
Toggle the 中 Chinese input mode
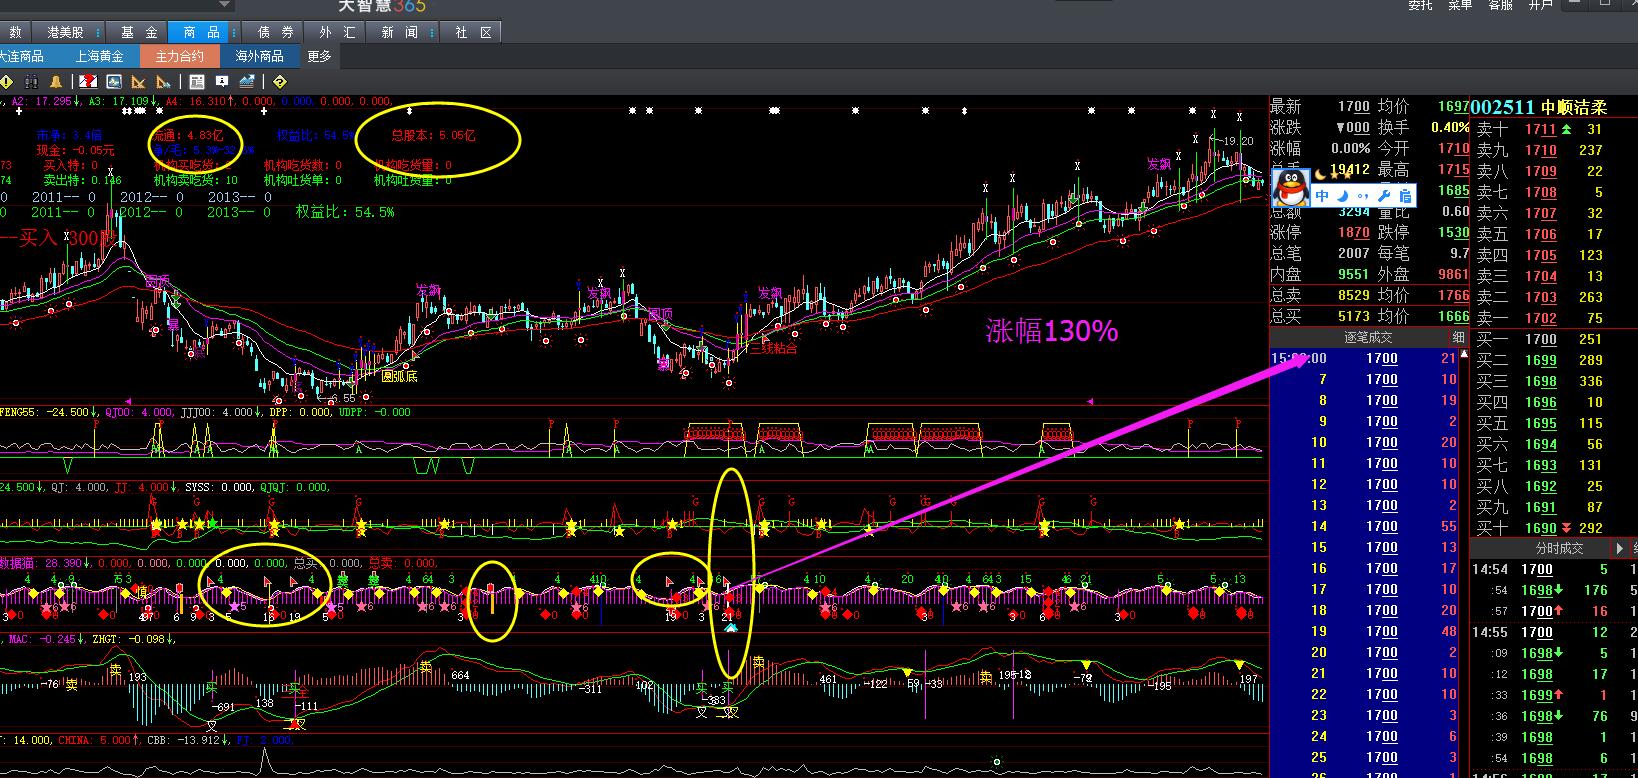pos(1321,196)
